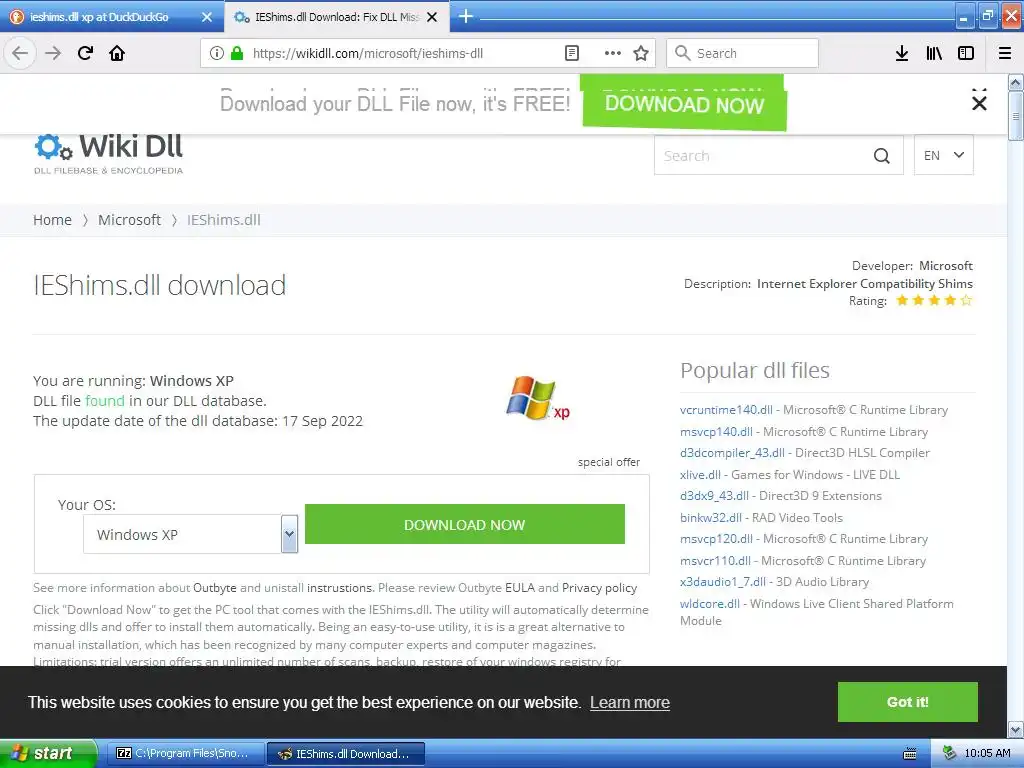Open the Microsoft breadcrumb link
This screenshot has height=768, width=1024.
coord(129,220)
